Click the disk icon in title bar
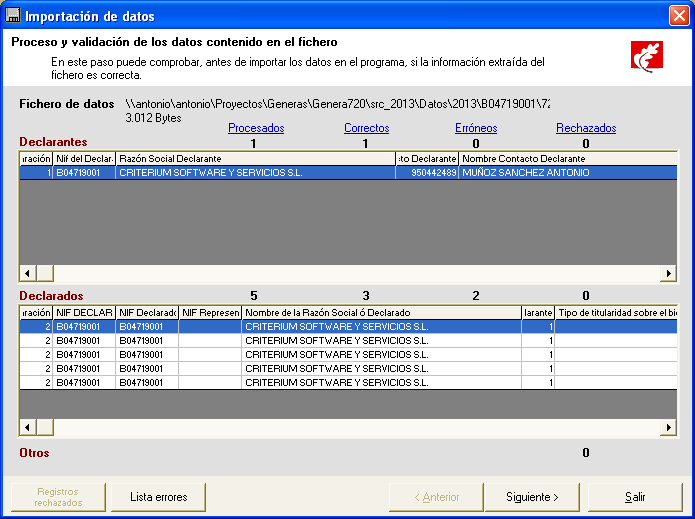 12,16
